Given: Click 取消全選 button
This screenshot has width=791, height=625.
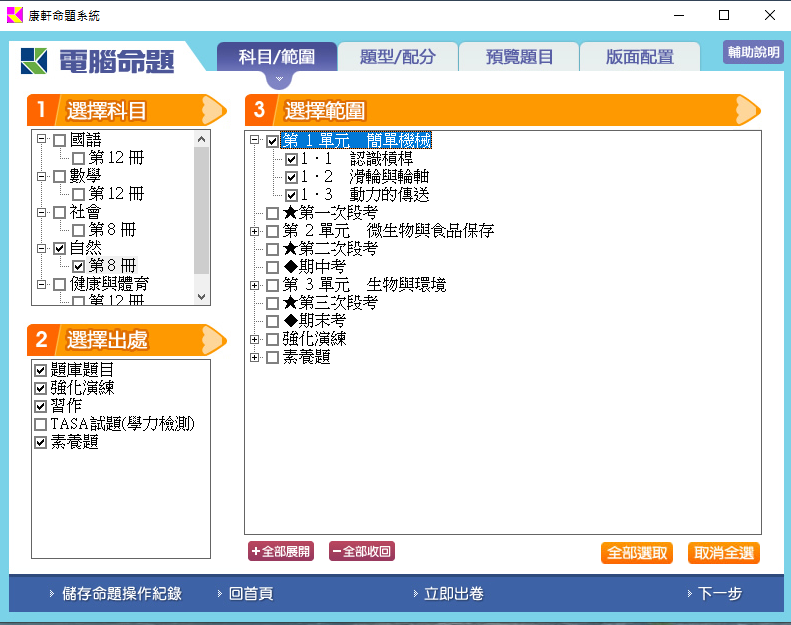Looking at the screenshot, I should pos(724,553).
